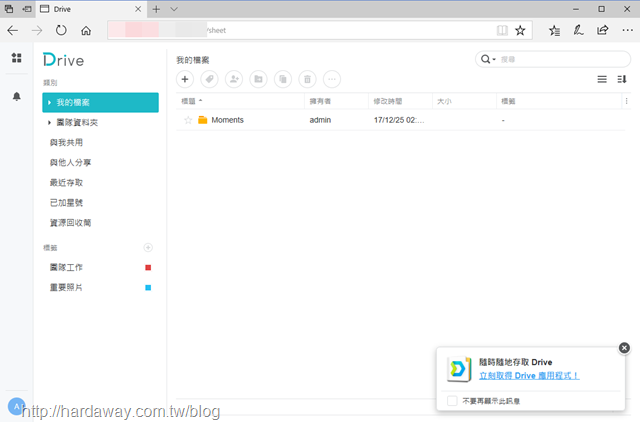
Task: Click the Moments folder name
Action: pos(227,120)
